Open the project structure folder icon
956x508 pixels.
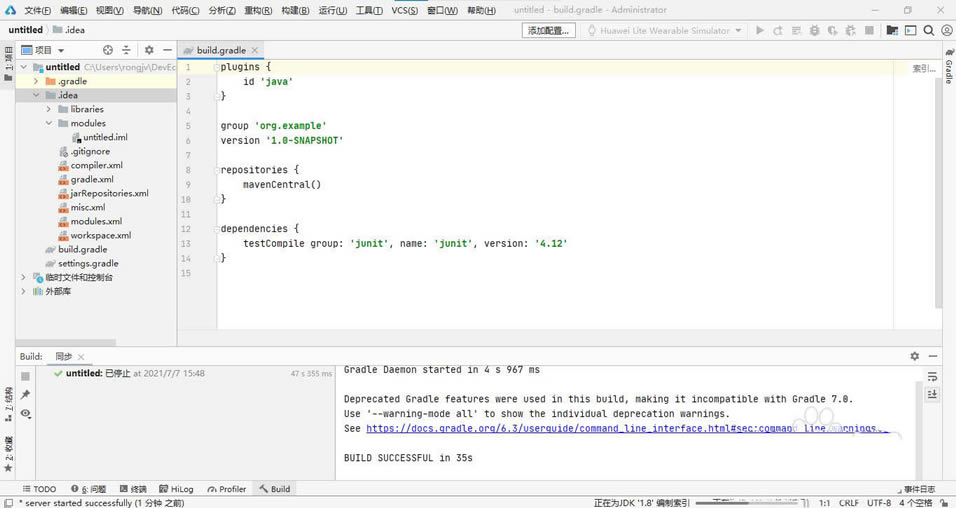(x=892, y=30)
